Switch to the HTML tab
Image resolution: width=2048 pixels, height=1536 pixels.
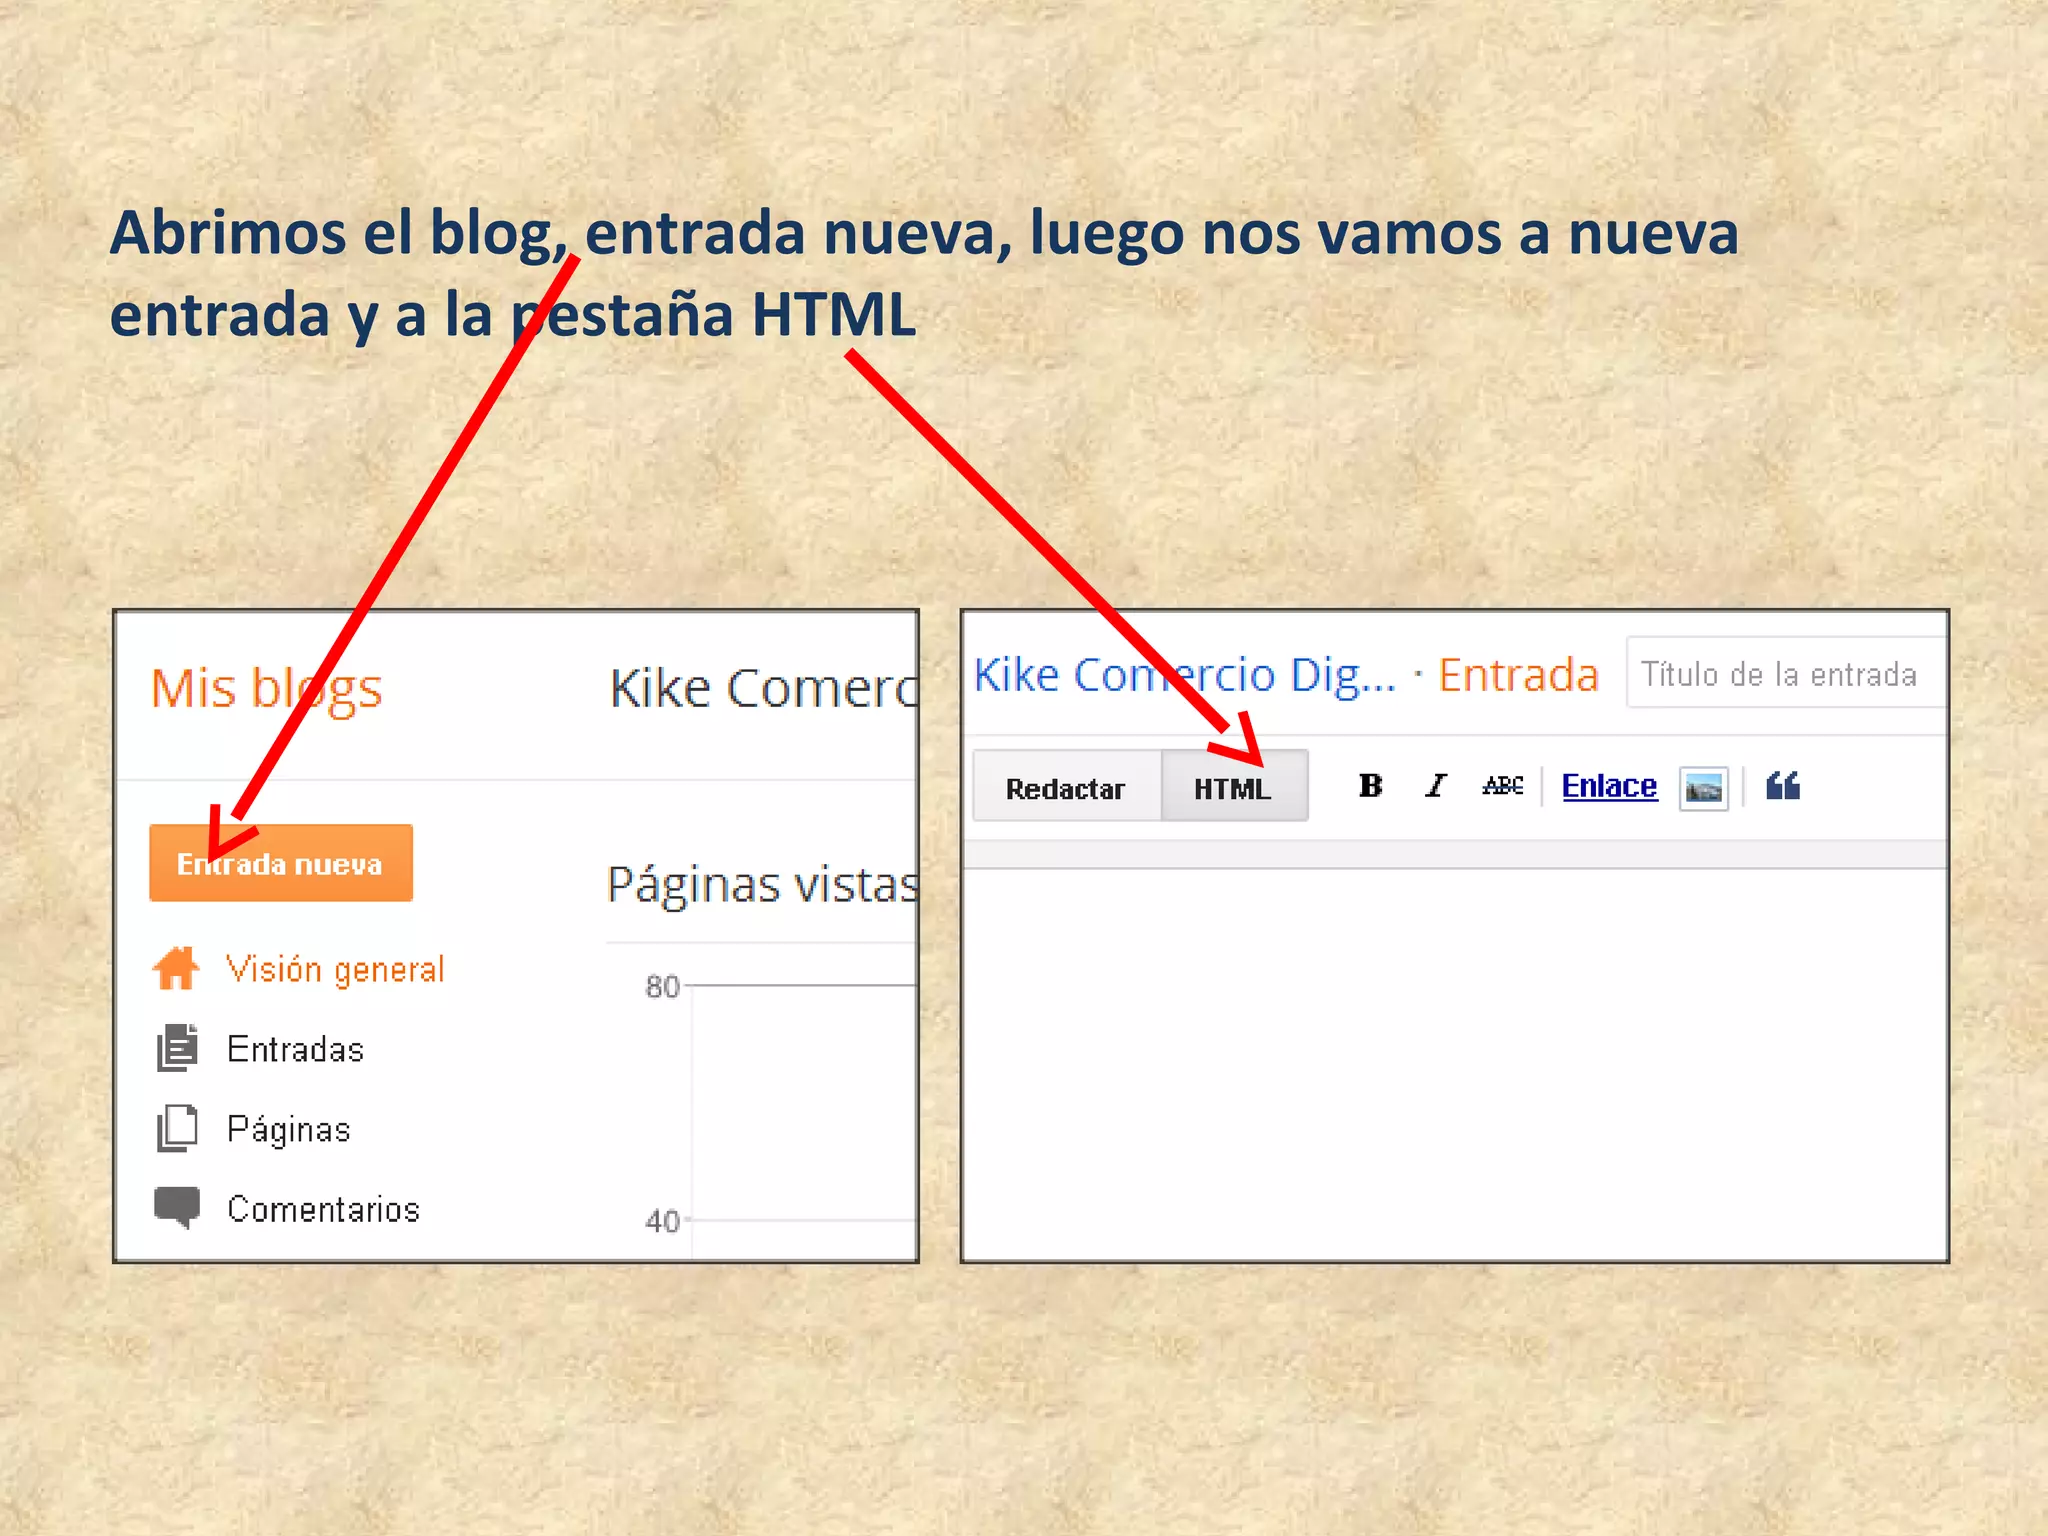tap(1233, 787)
